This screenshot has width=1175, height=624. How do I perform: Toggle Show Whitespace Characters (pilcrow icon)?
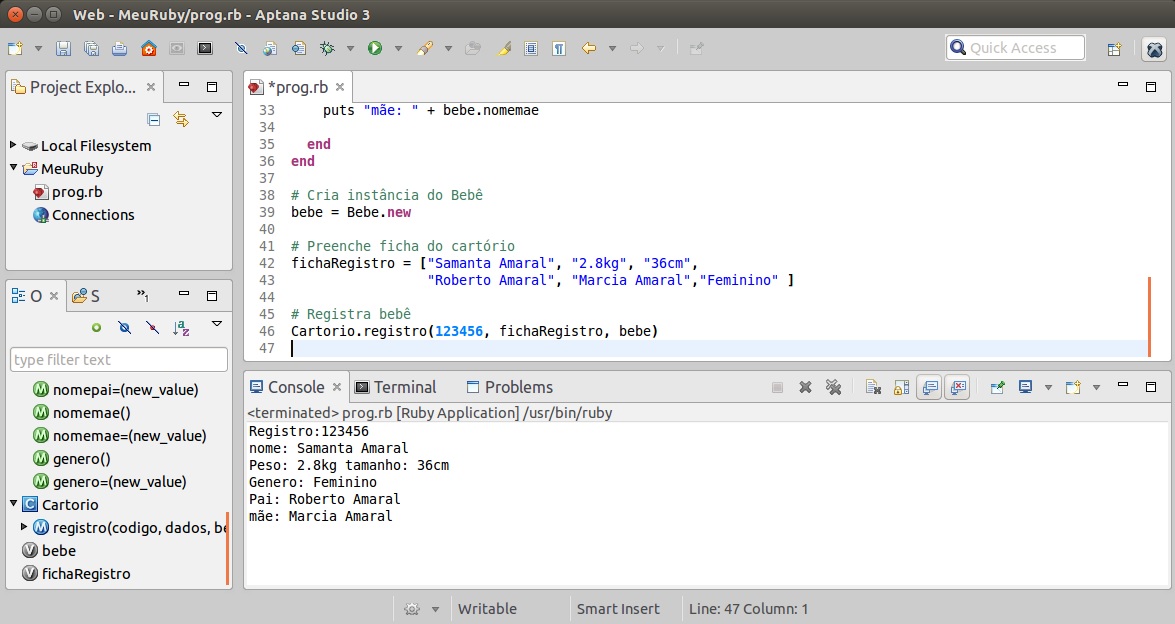[x=559, y=48]
